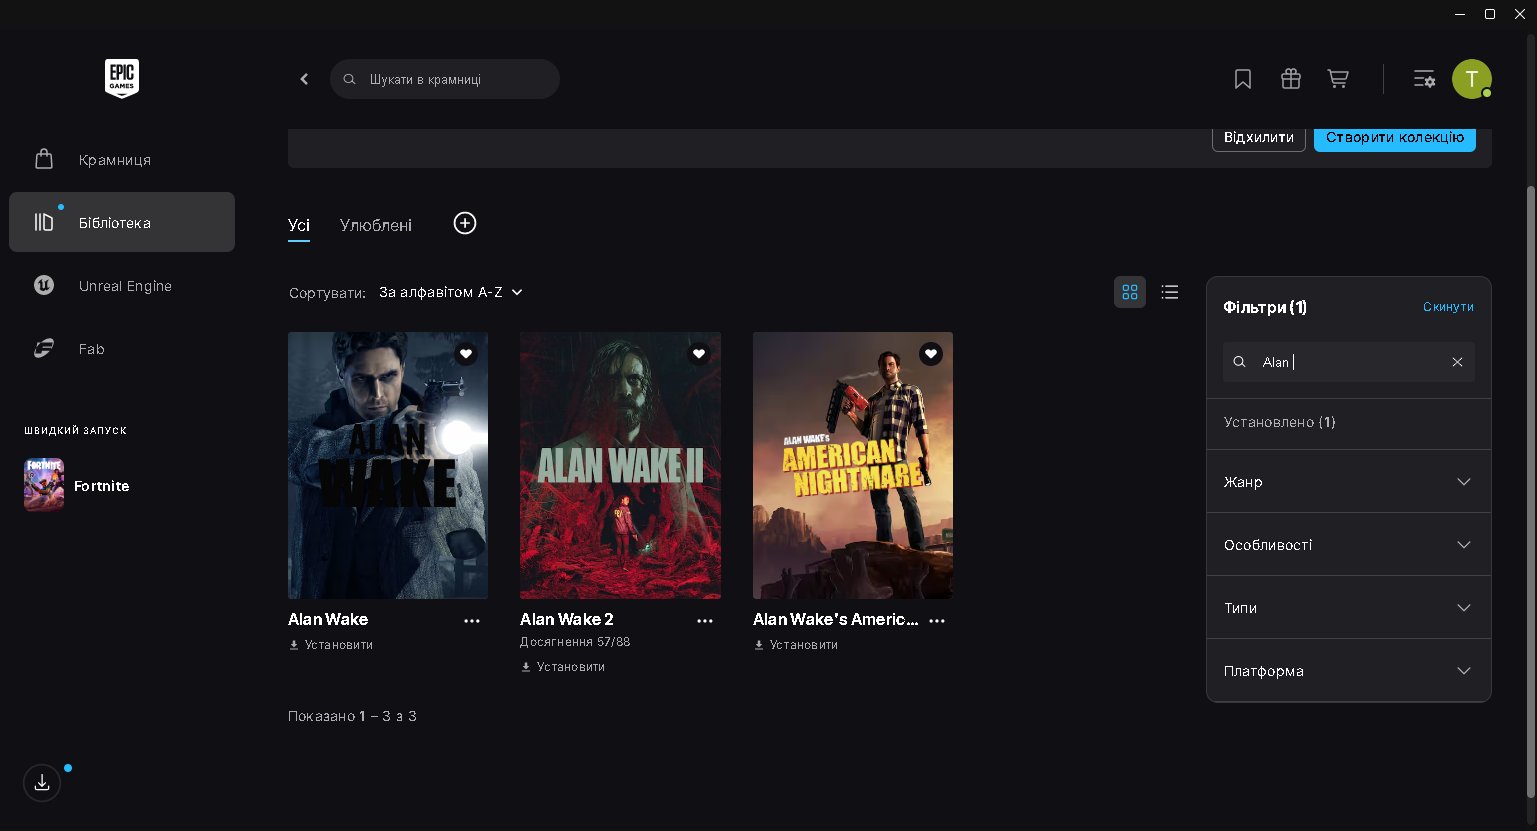Click the store search field
The height and width of the screenshot is (831, 1537).
[x=445, y=79]
